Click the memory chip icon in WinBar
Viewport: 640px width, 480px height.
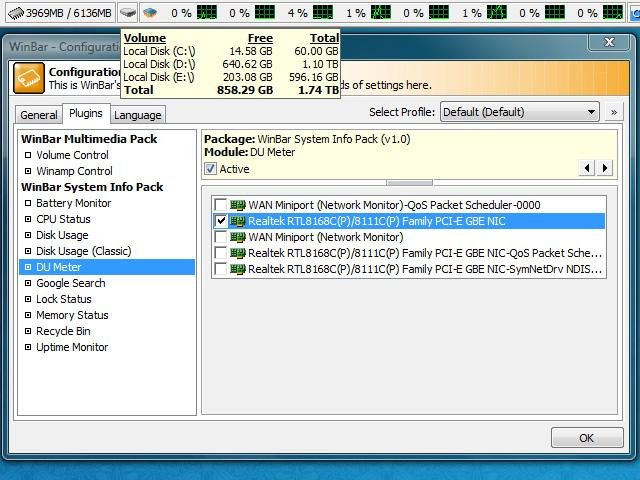click(x=16, y=13)
